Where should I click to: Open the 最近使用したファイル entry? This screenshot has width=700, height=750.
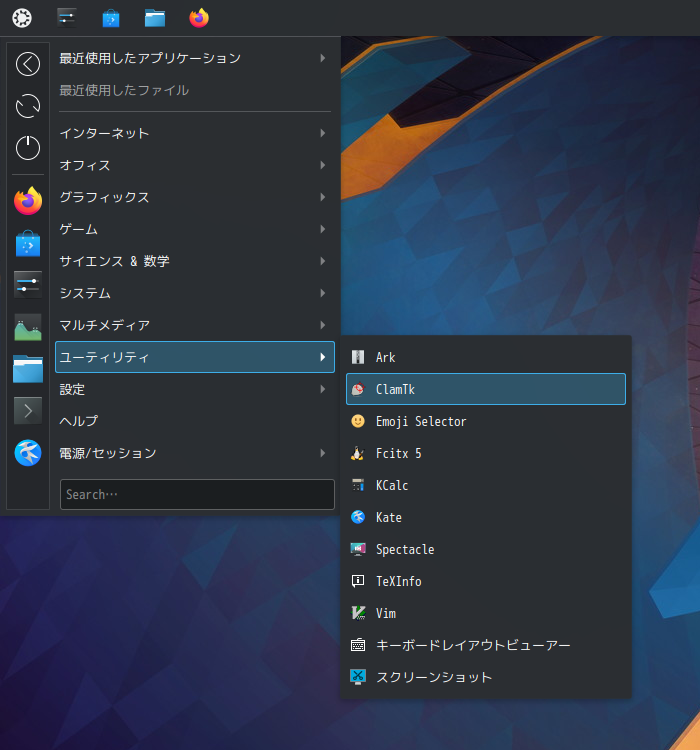pos(195,90)
